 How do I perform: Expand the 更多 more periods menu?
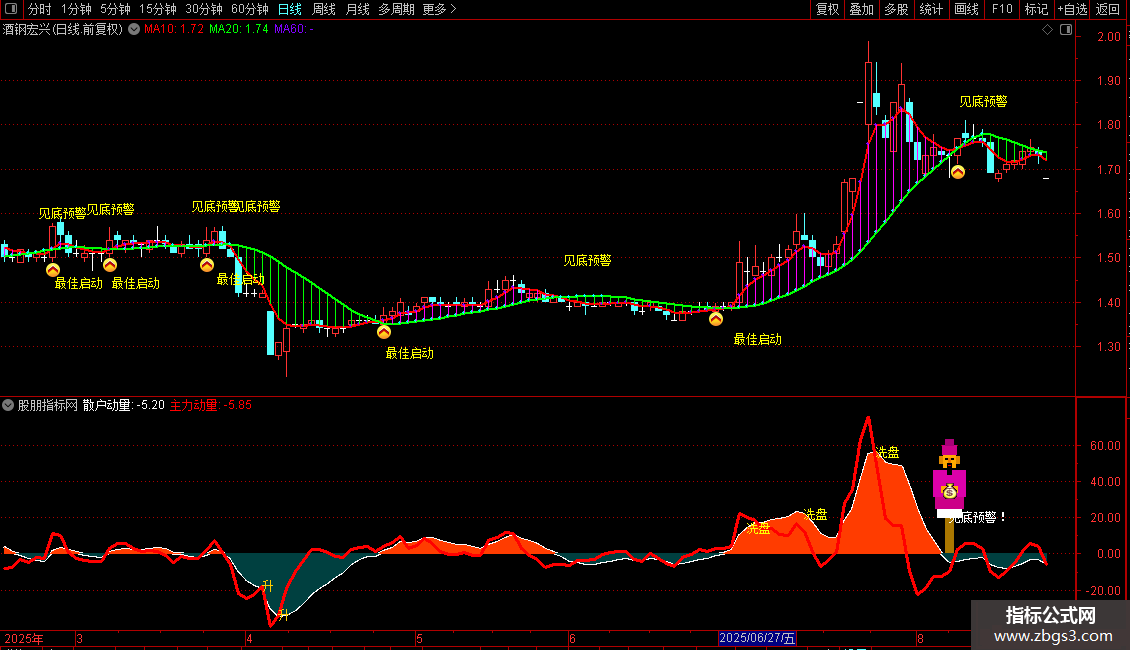439,9
